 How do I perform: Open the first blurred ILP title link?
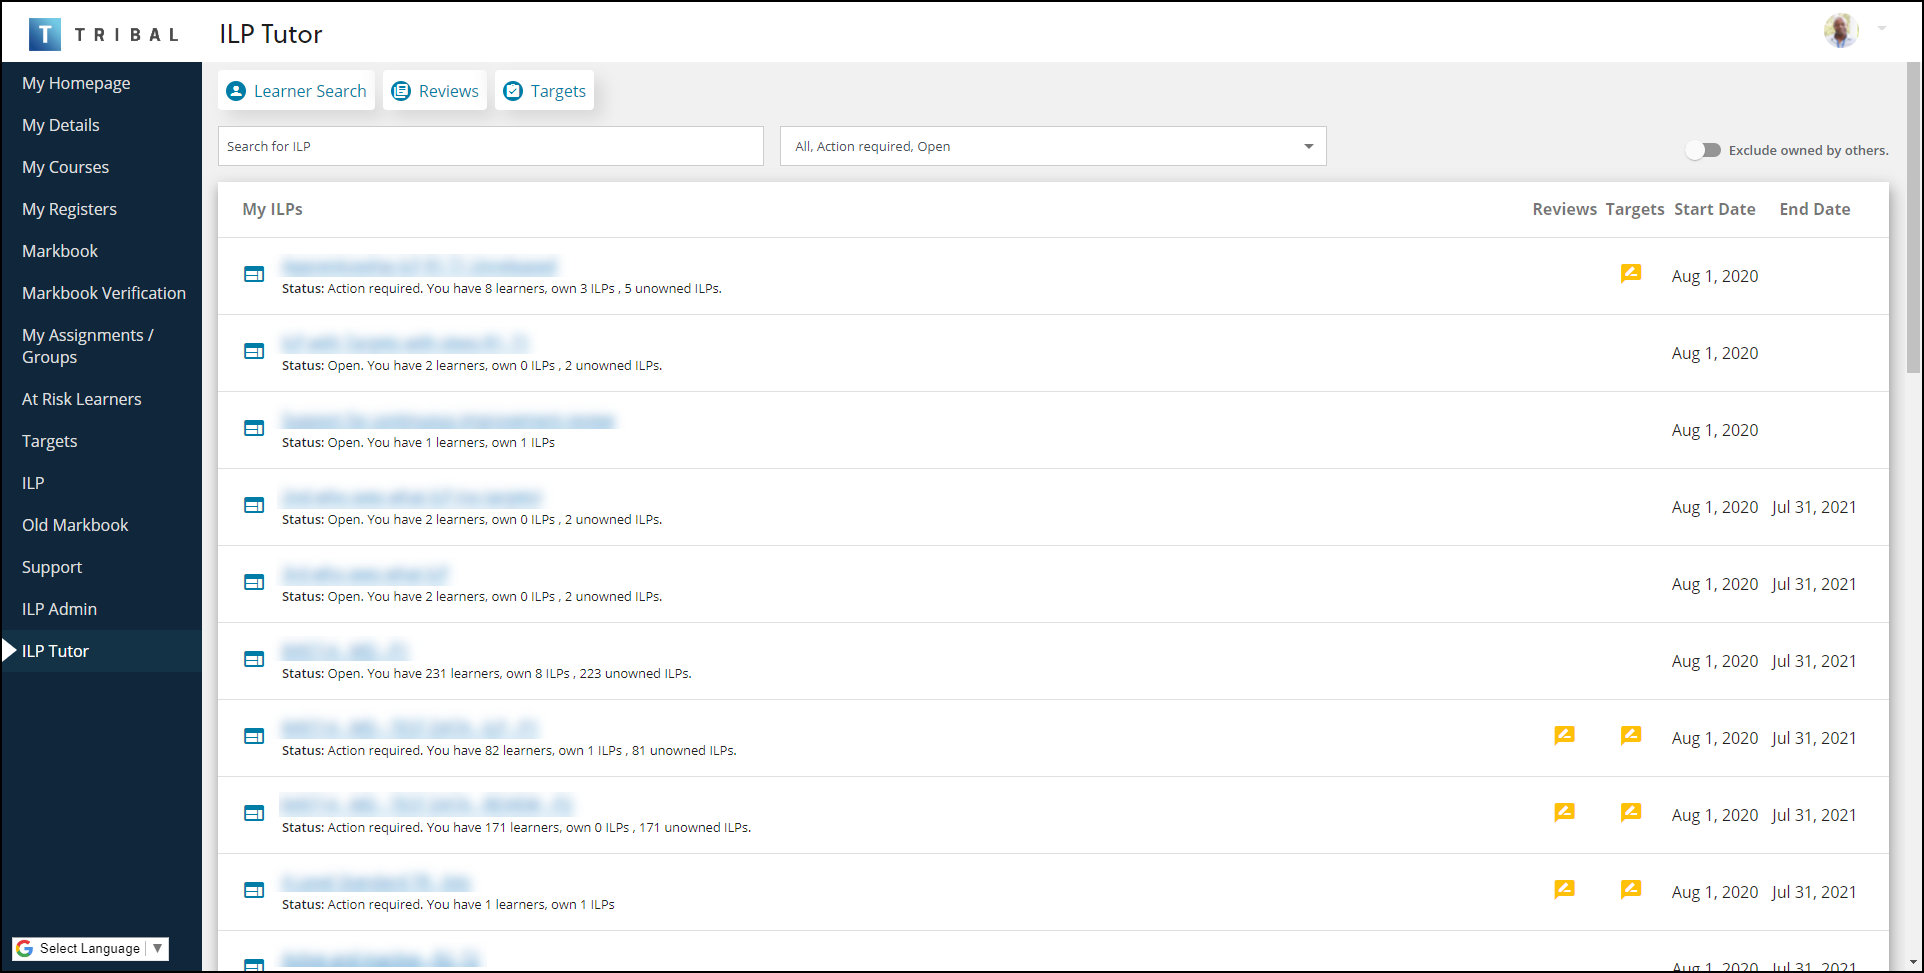point(419,266)
